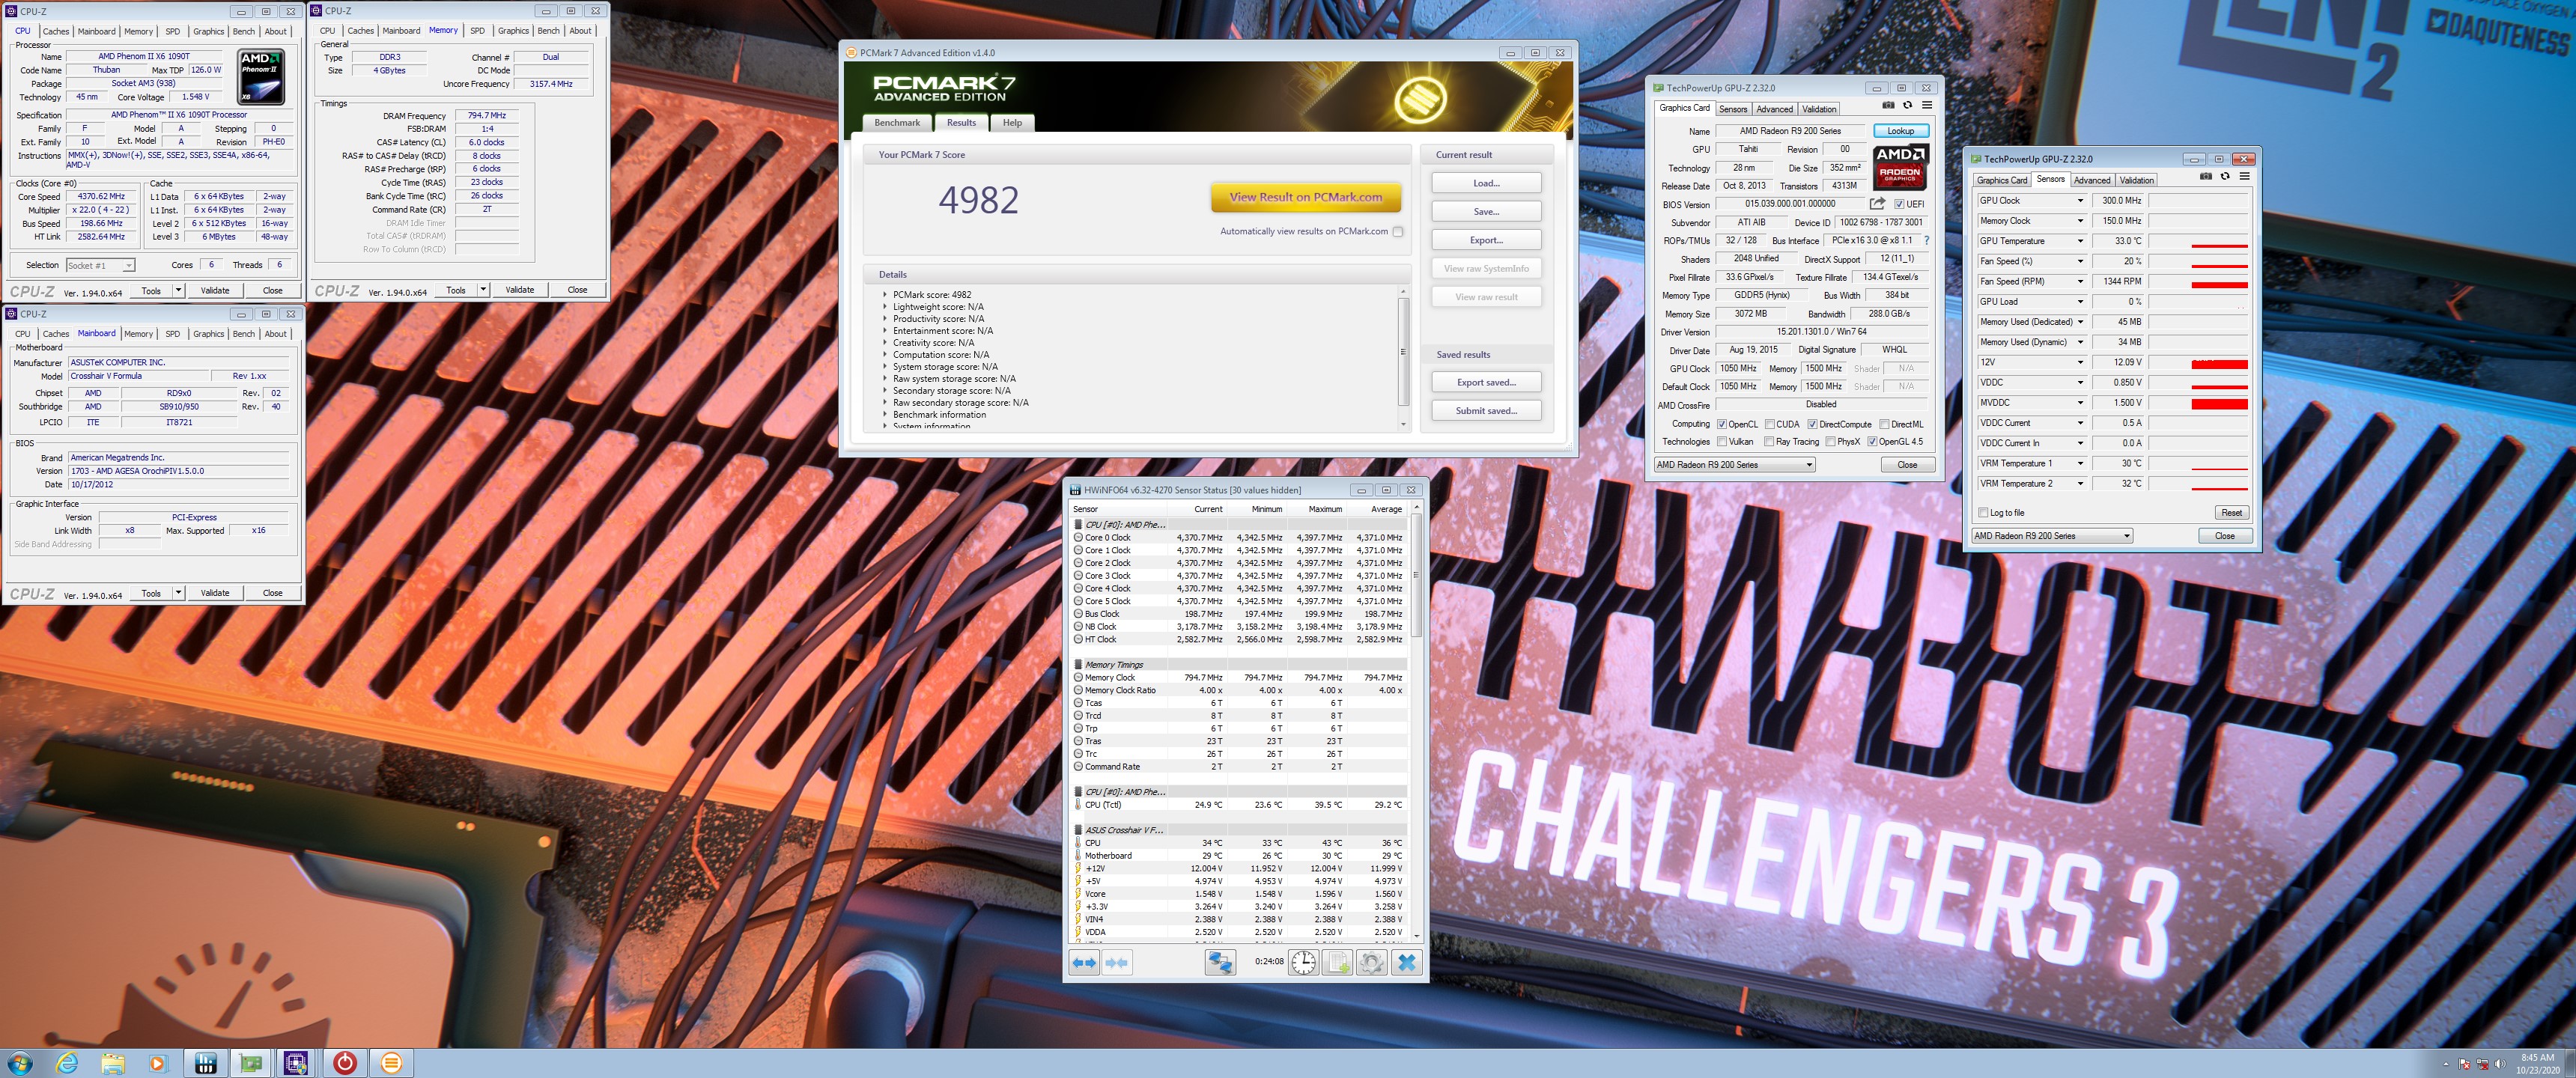This screenshot has width=2576, height=1078.
Task: Open Windows Explorer from taskbar
Action: click(113, 1063)
